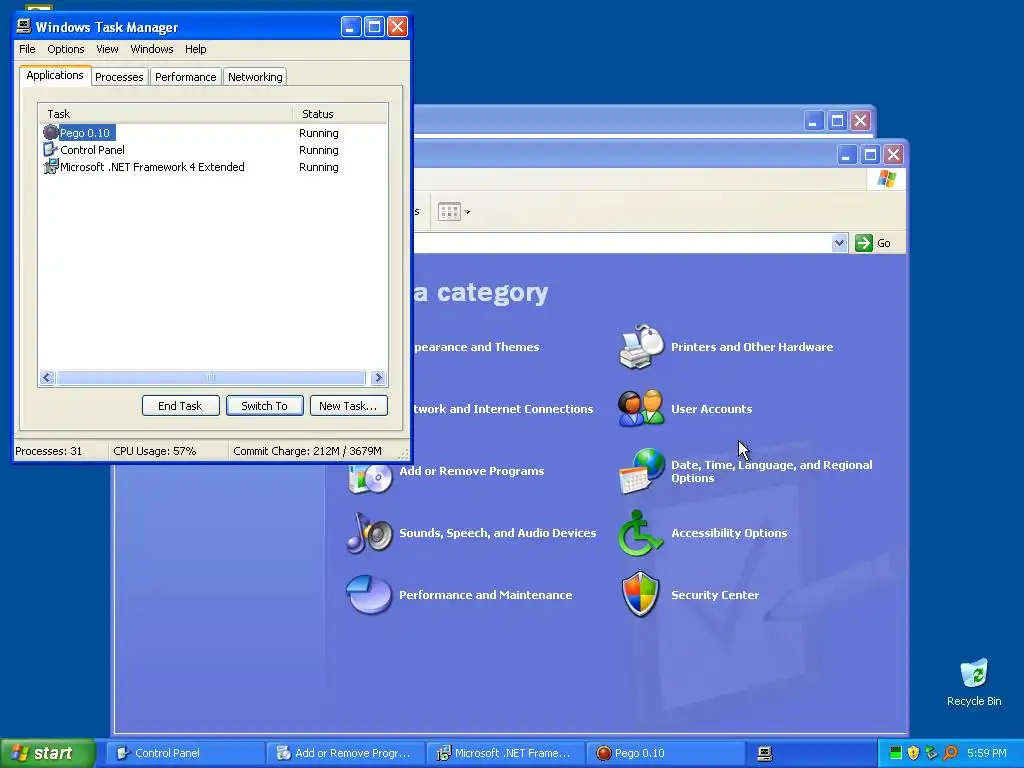Click the green CPU usage tray icon

[896, 753]
